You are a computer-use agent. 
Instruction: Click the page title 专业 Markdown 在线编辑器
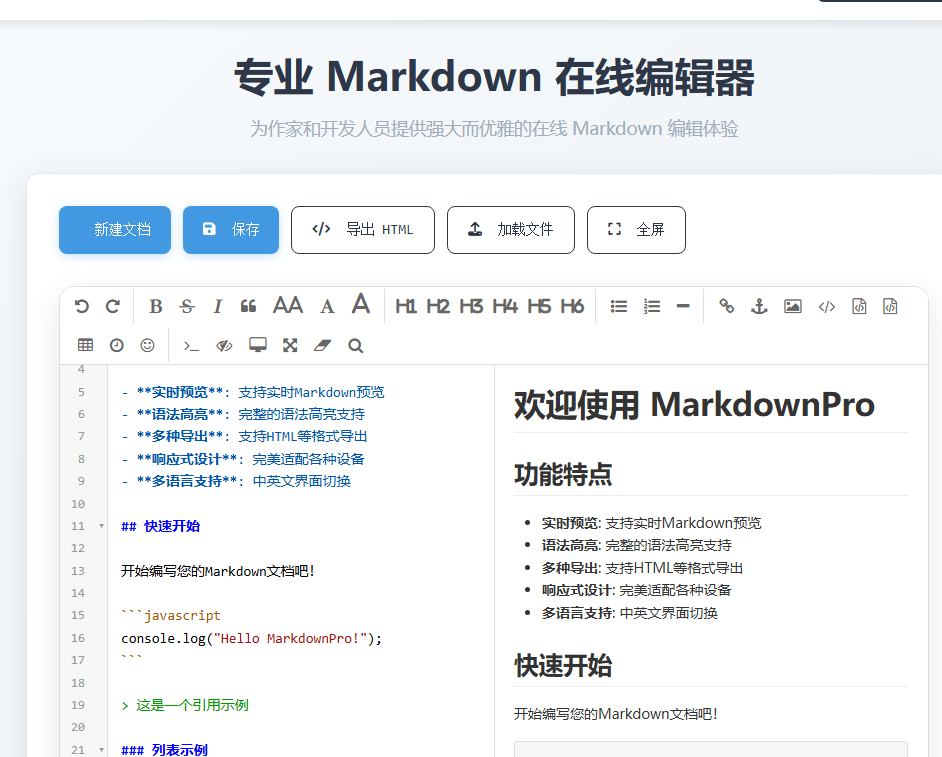click(x=494, y=77)
